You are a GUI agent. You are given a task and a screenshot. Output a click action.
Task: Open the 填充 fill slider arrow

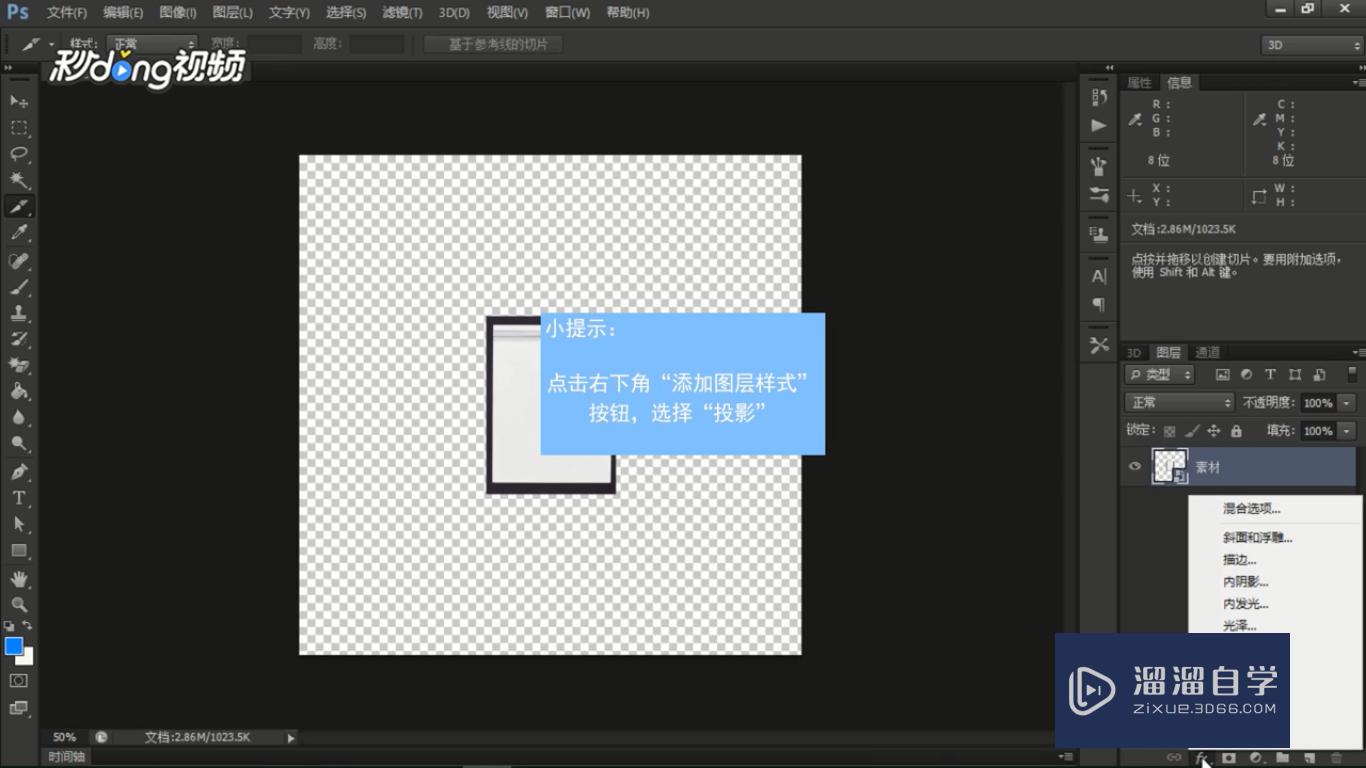(1347, 431)
